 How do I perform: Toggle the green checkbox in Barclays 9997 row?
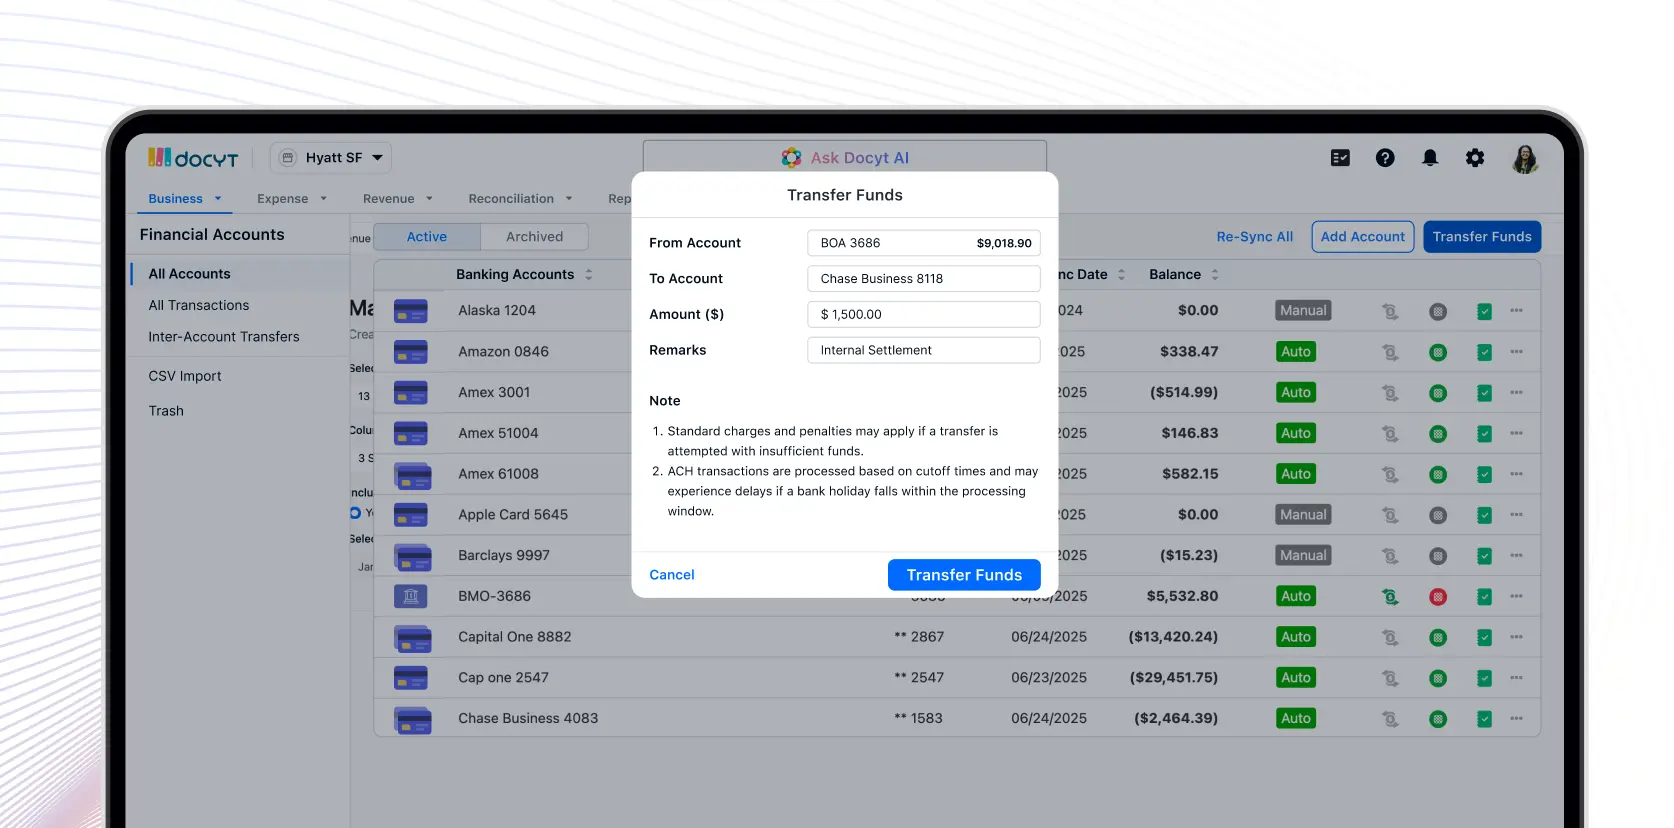[x=1484, y=556]
